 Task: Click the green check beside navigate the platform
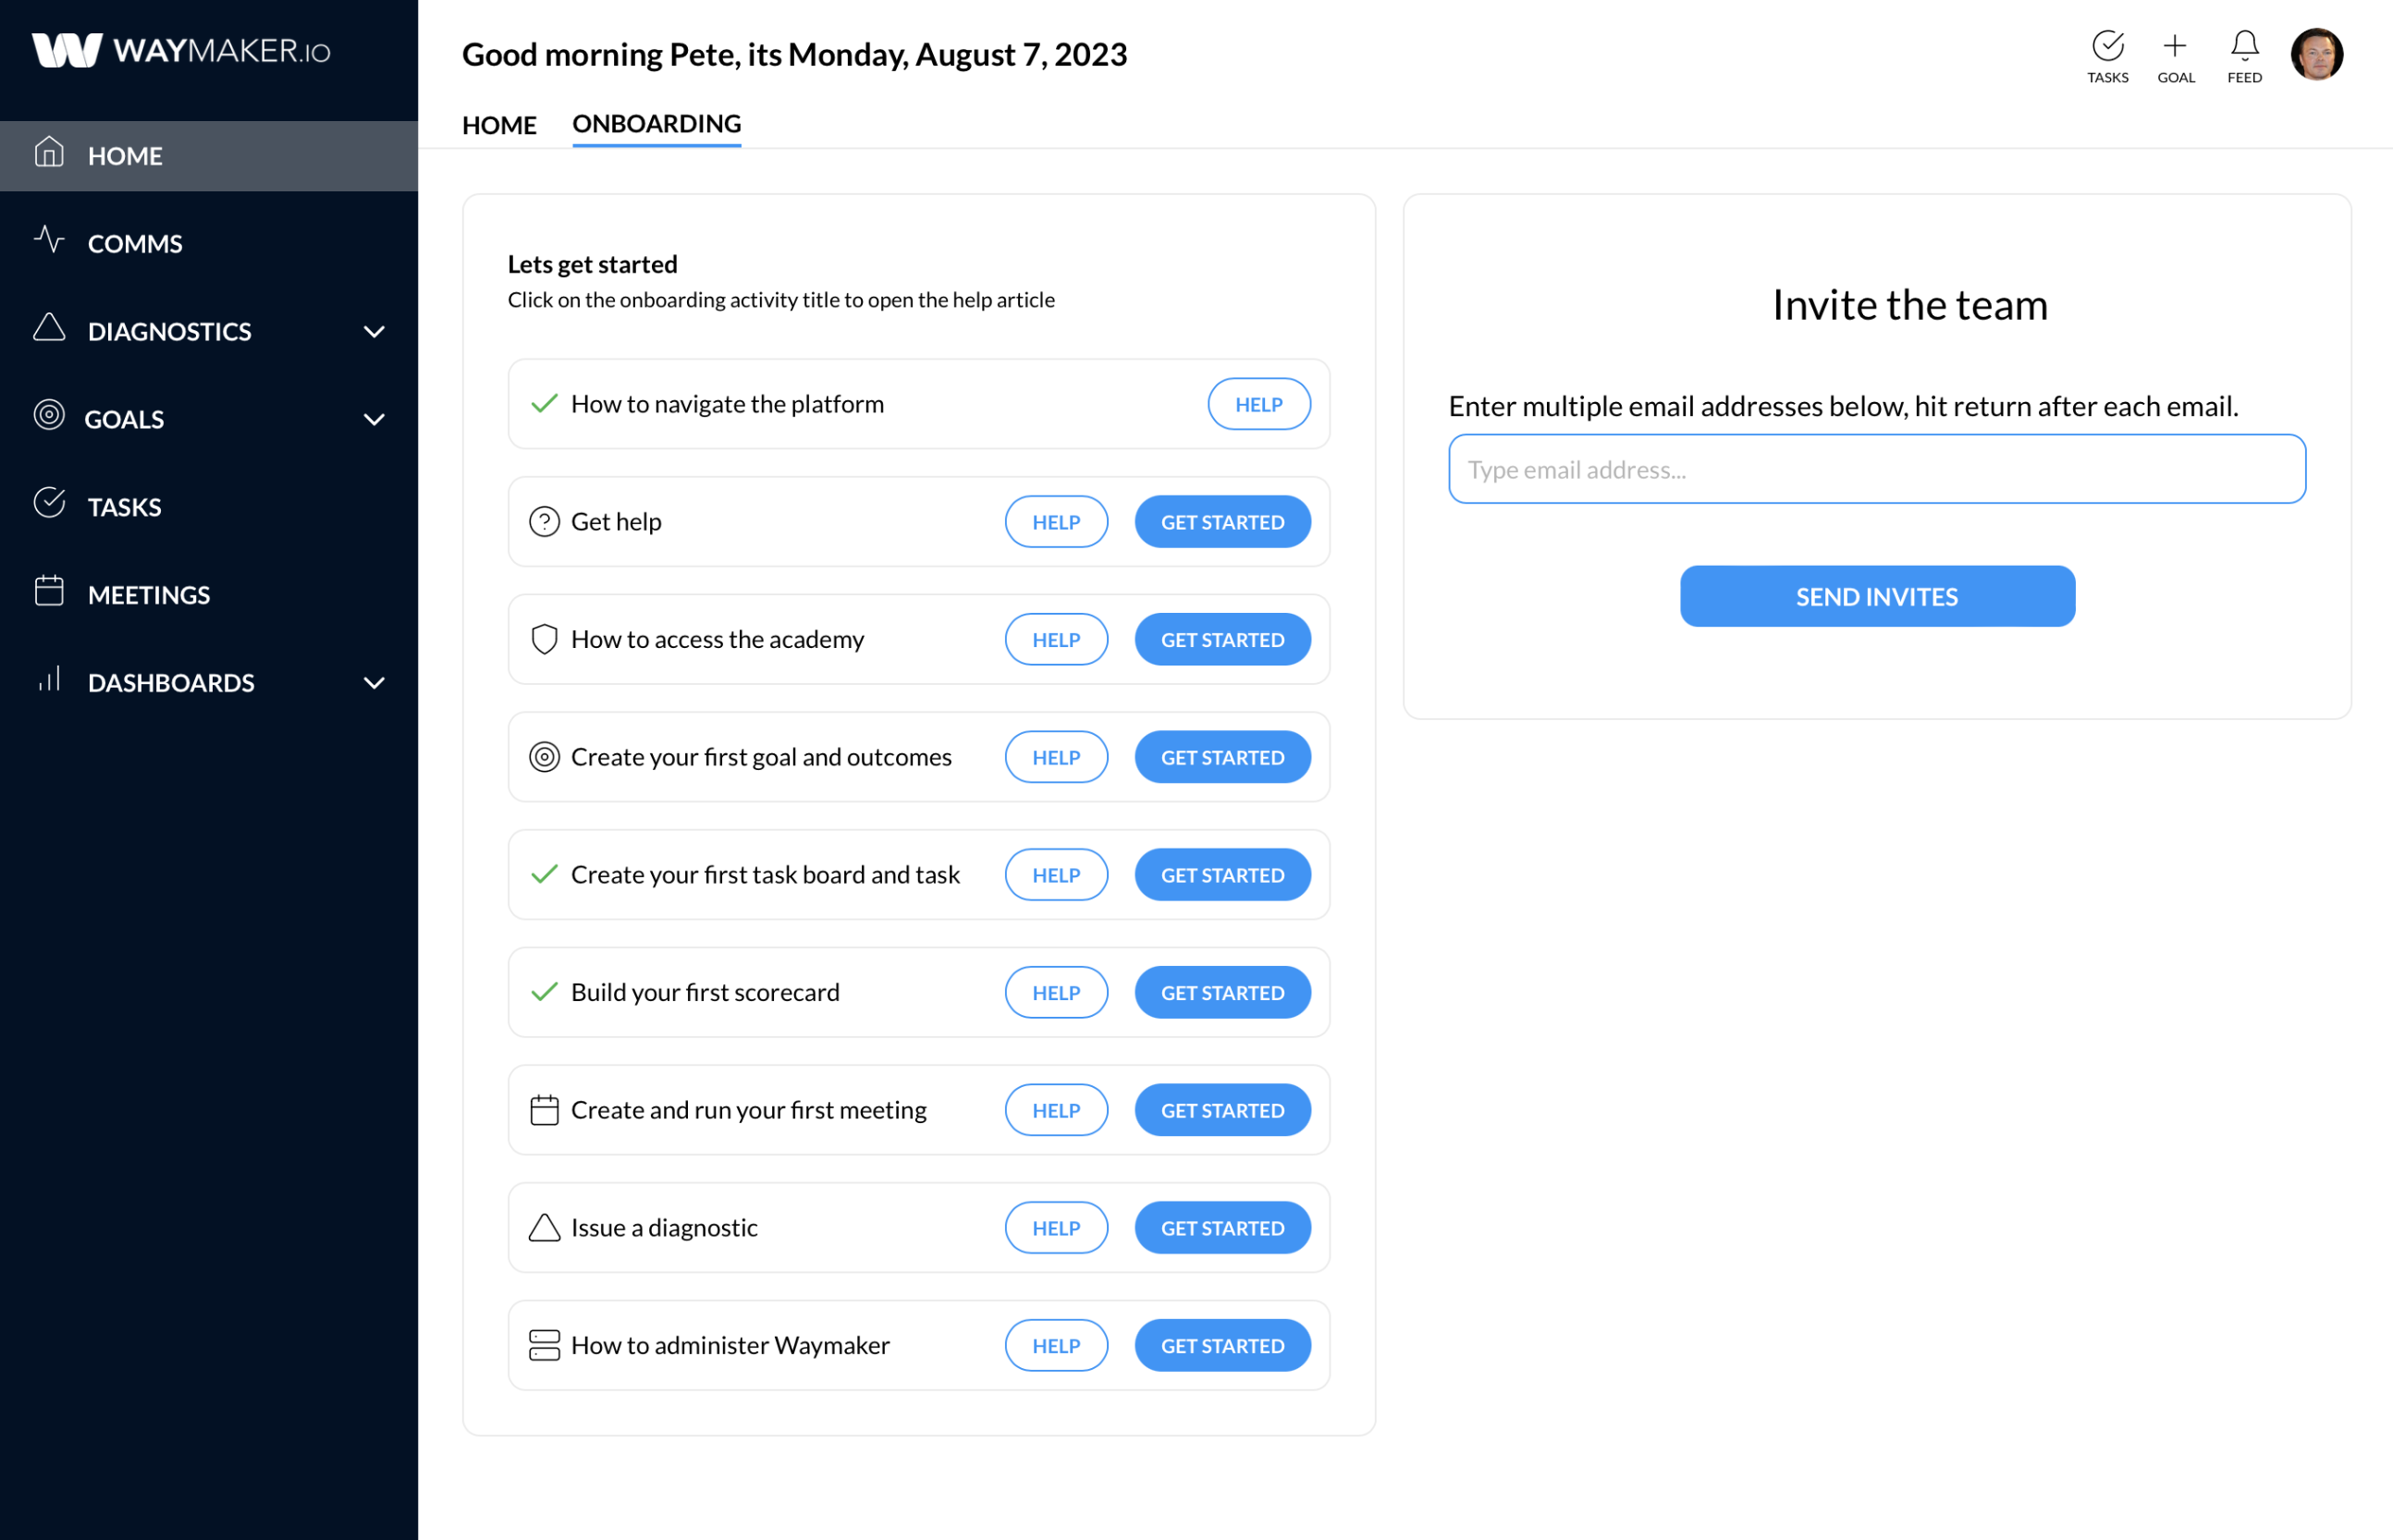(x=544, y=404)
